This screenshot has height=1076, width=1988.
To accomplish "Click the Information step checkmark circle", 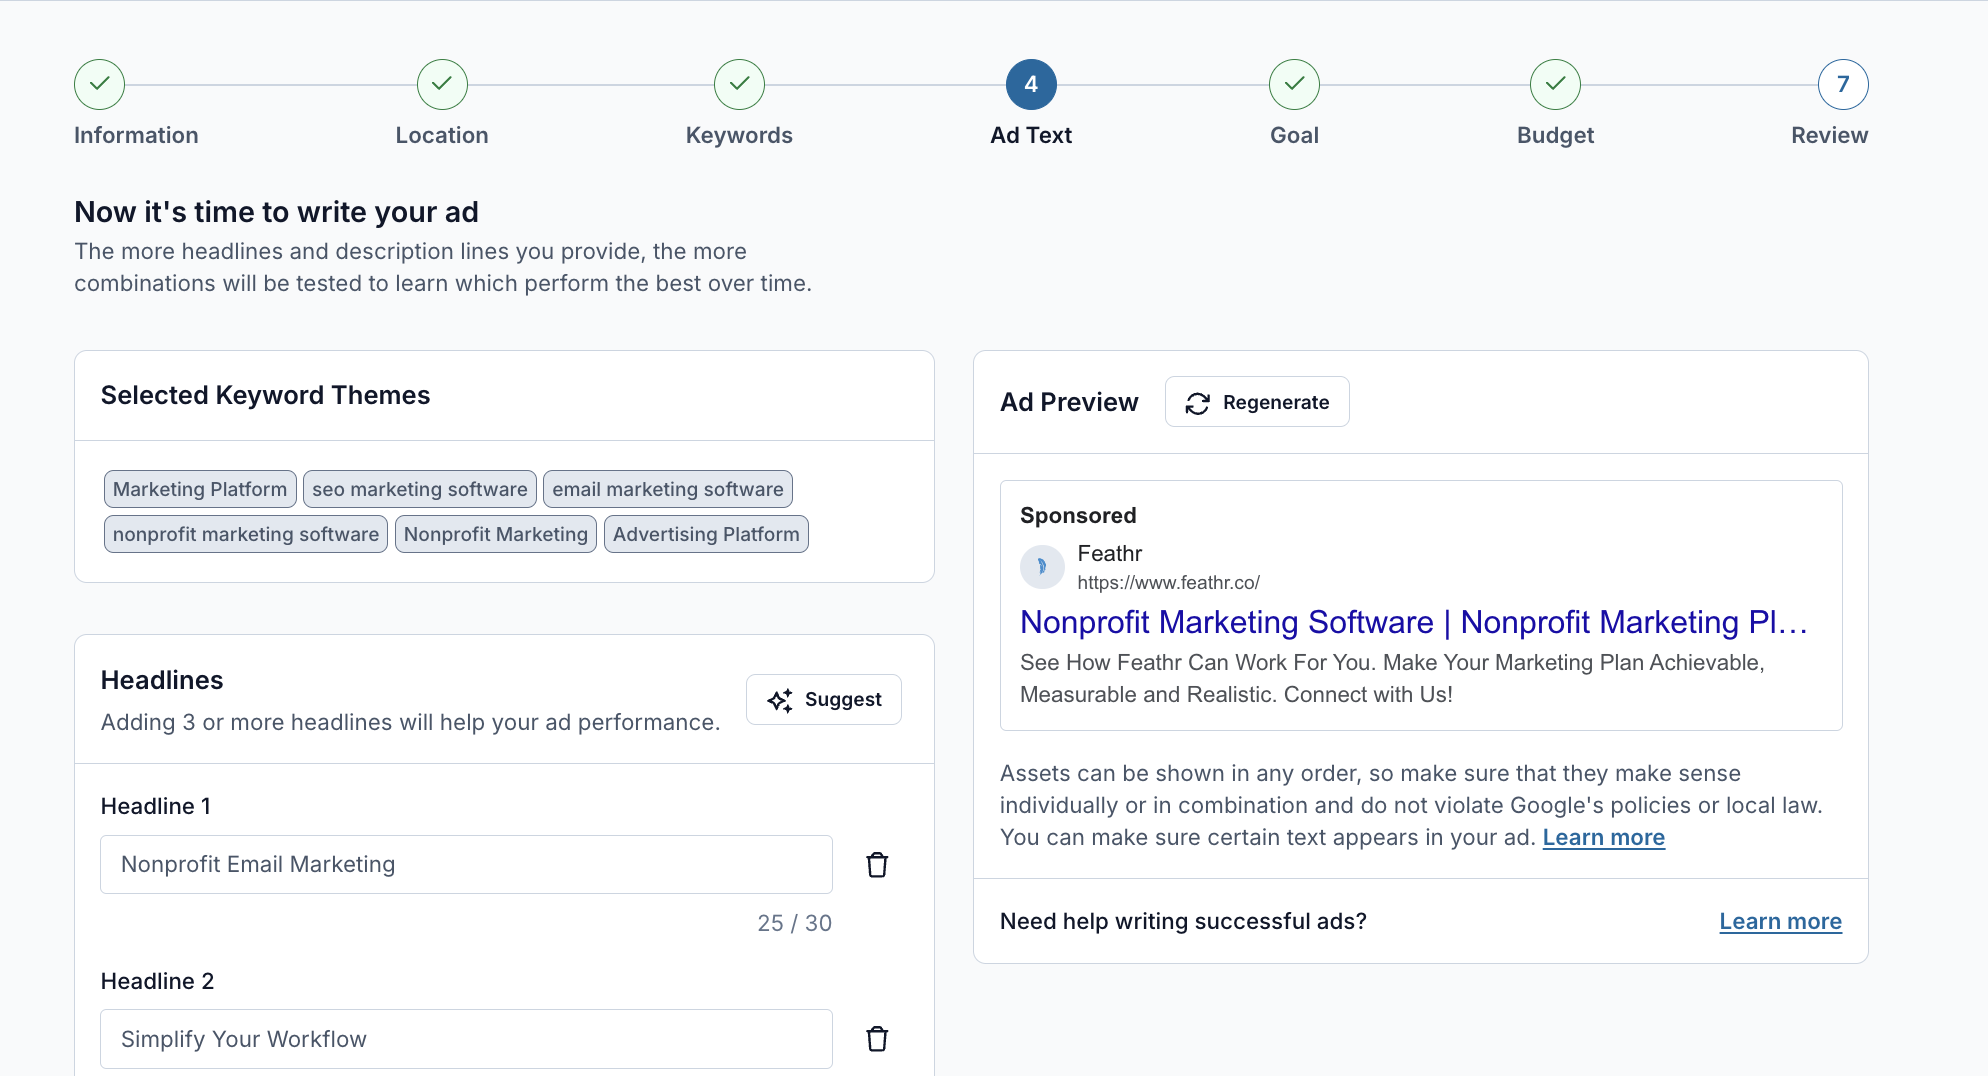I will point(99,85).
